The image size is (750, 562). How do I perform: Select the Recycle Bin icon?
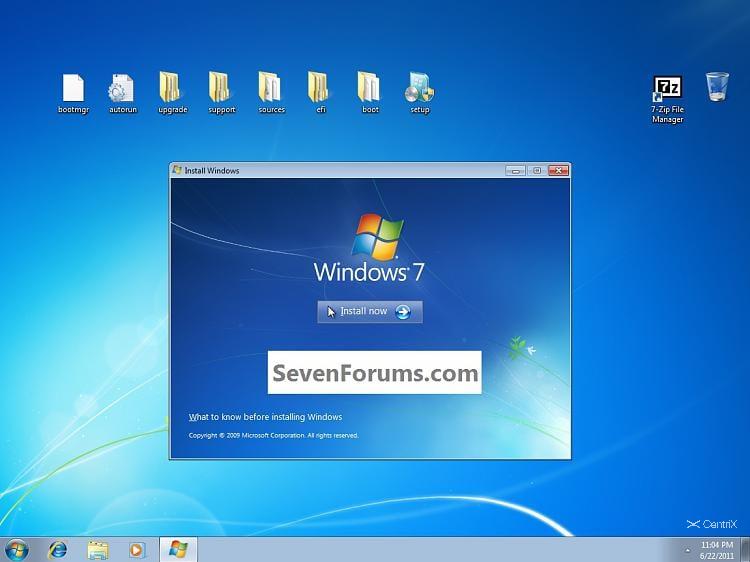pos(717,87)
